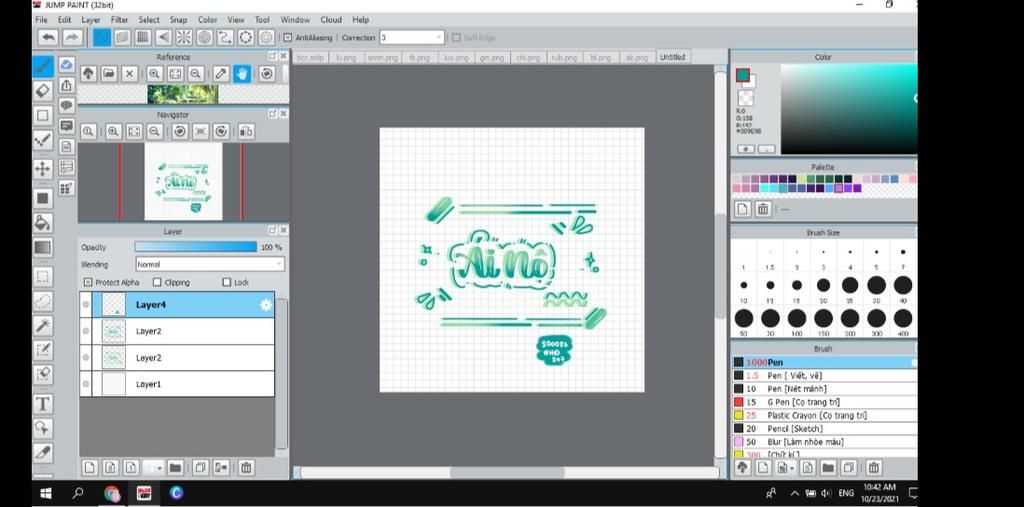Expand the add brush dropdown in Brush panel
This screenshot has height=507, width=1024.
792,468
